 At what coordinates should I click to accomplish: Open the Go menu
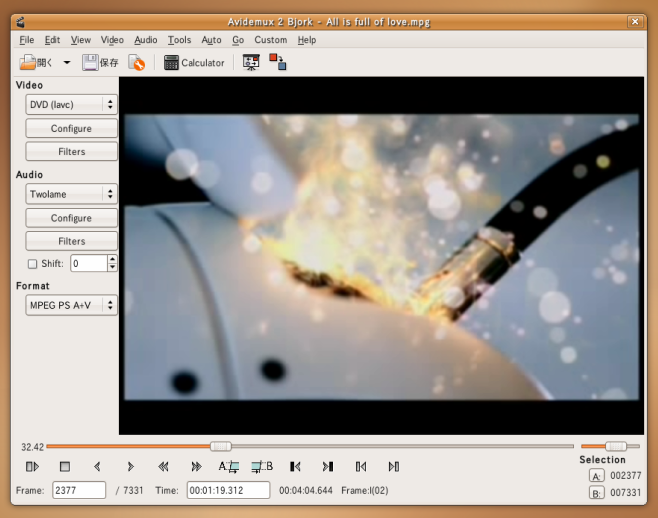point(238,40)
